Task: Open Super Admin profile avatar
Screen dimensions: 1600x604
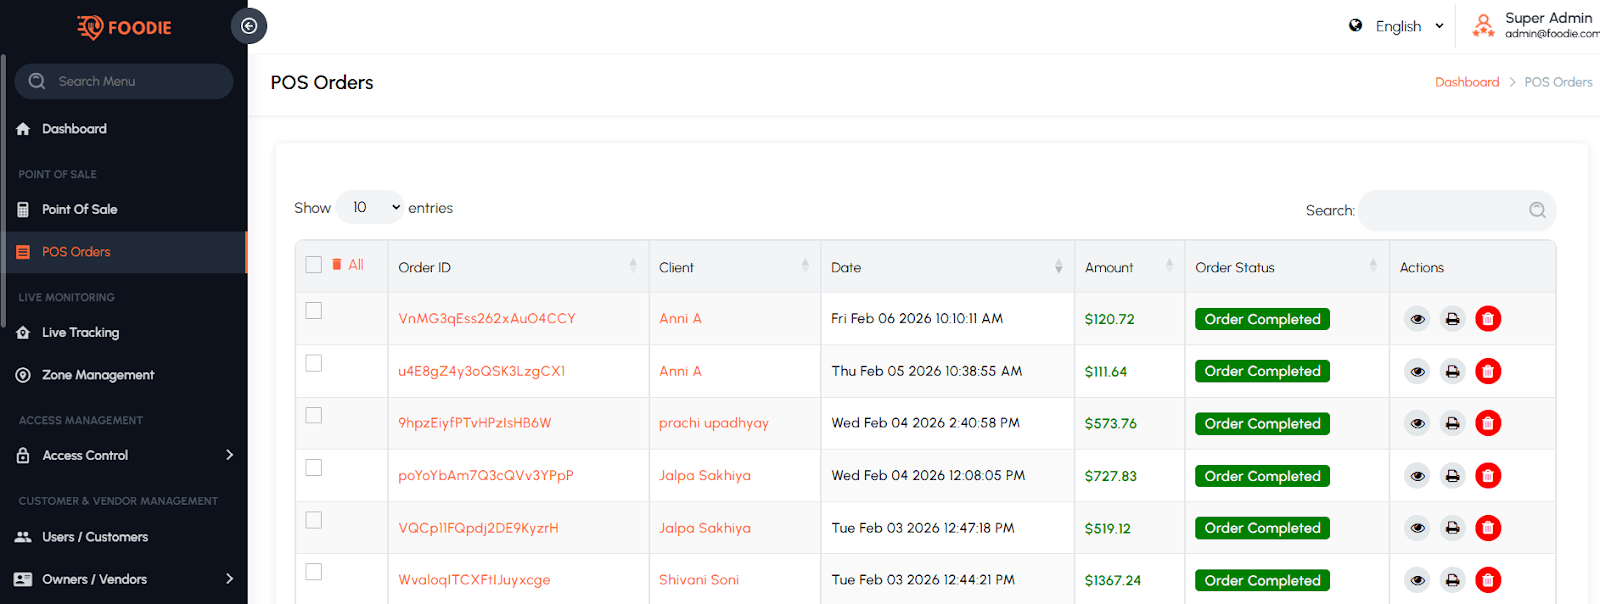Action: click(x=1483, y=26)
